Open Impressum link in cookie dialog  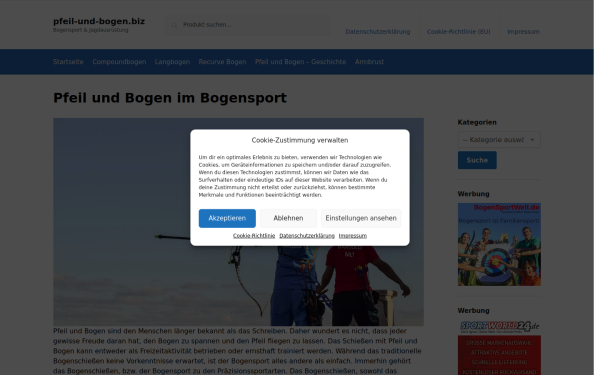pyautogui.click(x=352, y=236)
